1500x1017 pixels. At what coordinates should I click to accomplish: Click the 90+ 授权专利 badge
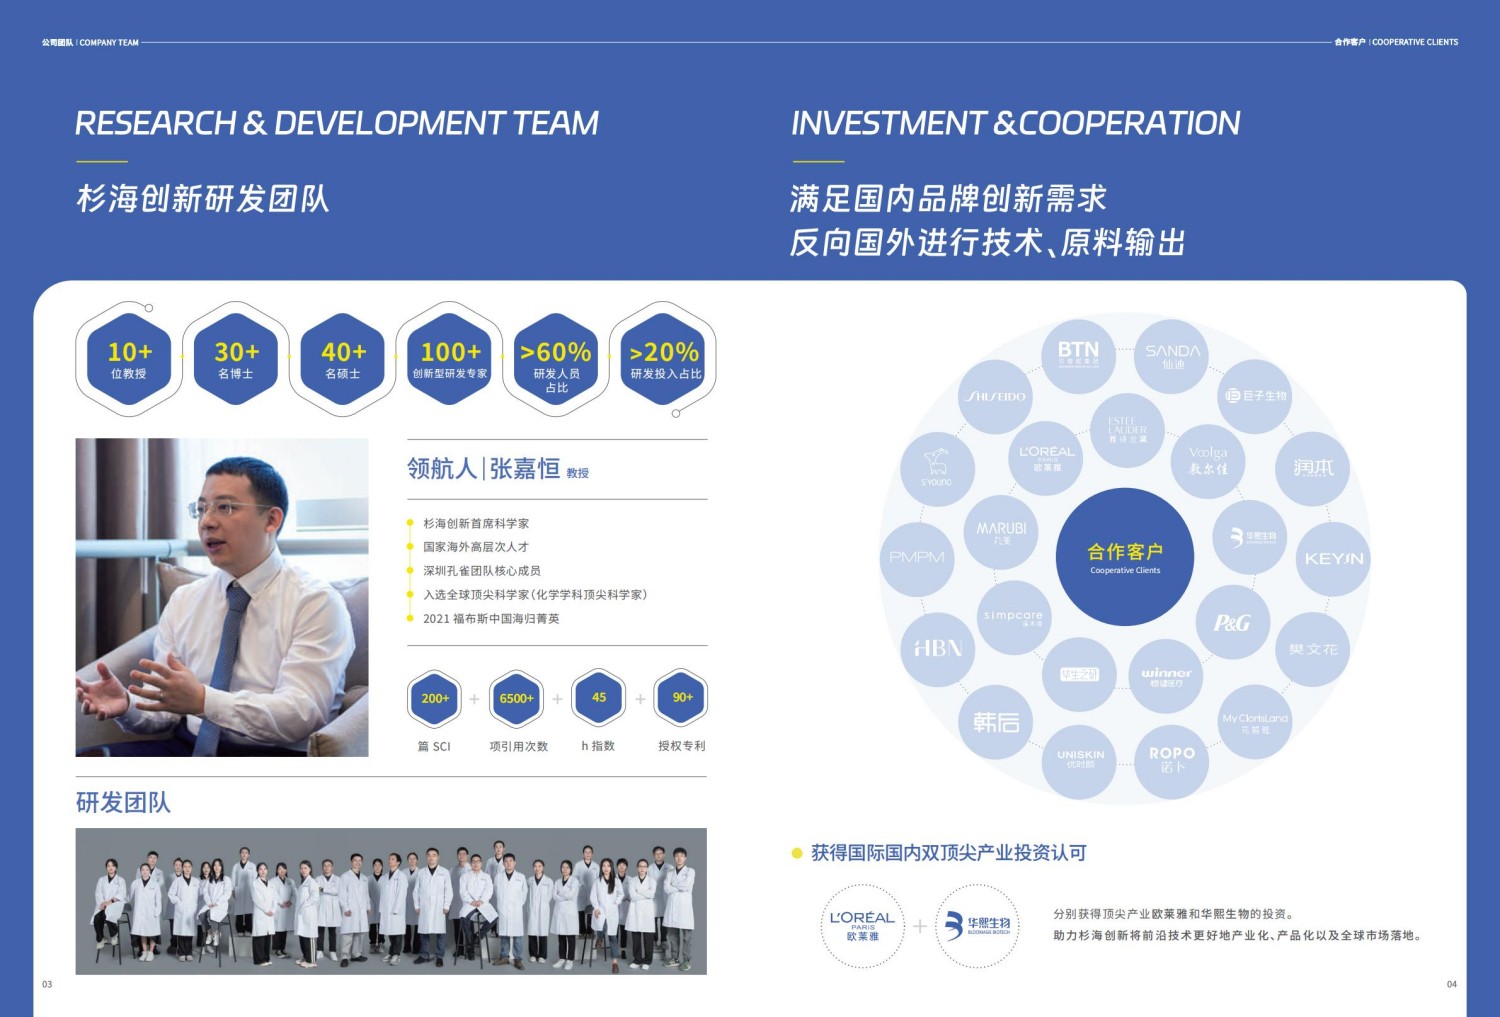tap(682, 698)
